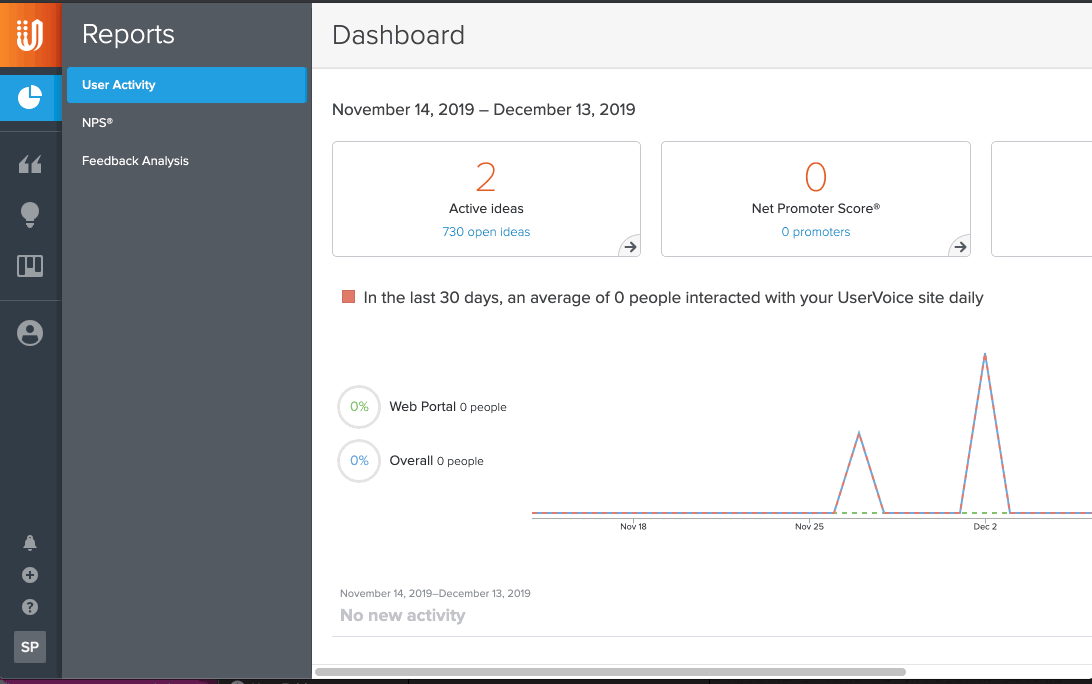Click the Active ideas count 2
The width and height of the screenshot is (1092, 684).
click(x=486, y=177)
